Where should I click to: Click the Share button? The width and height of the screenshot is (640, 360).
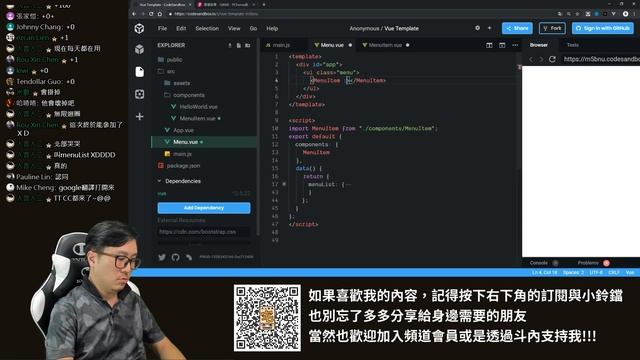pyautogui.click(x=517, y=28)
